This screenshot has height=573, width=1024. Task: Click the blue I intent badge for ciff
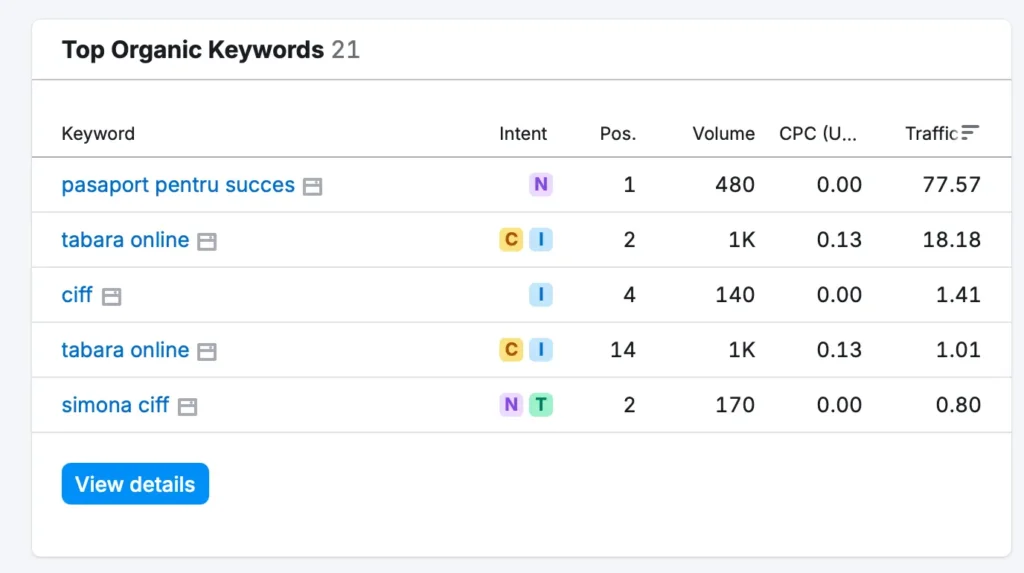click(x=541, y=295)
